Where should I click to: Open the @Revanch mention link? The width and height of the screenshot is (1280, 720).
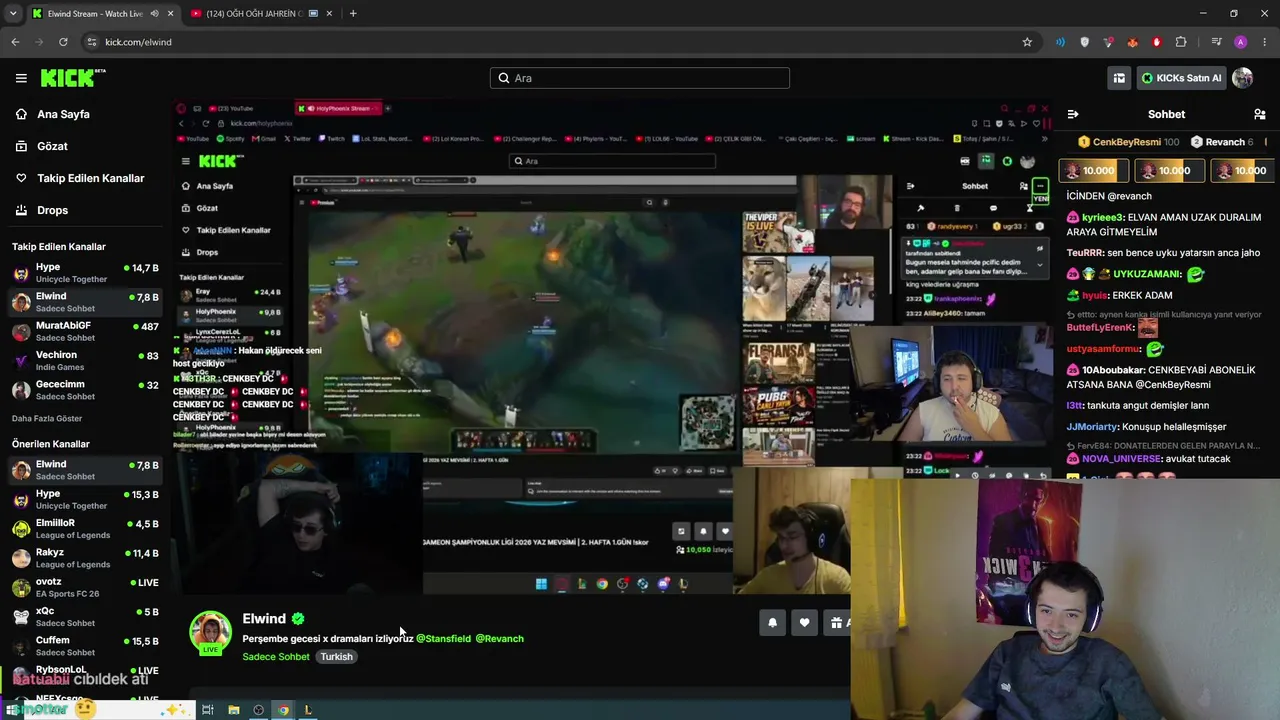click(x=499, y=639)
